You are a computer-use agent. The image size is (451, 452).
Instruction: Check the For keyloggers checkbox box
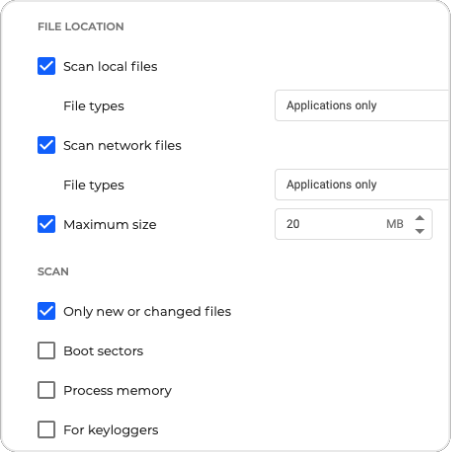click(x=46, y=429)
